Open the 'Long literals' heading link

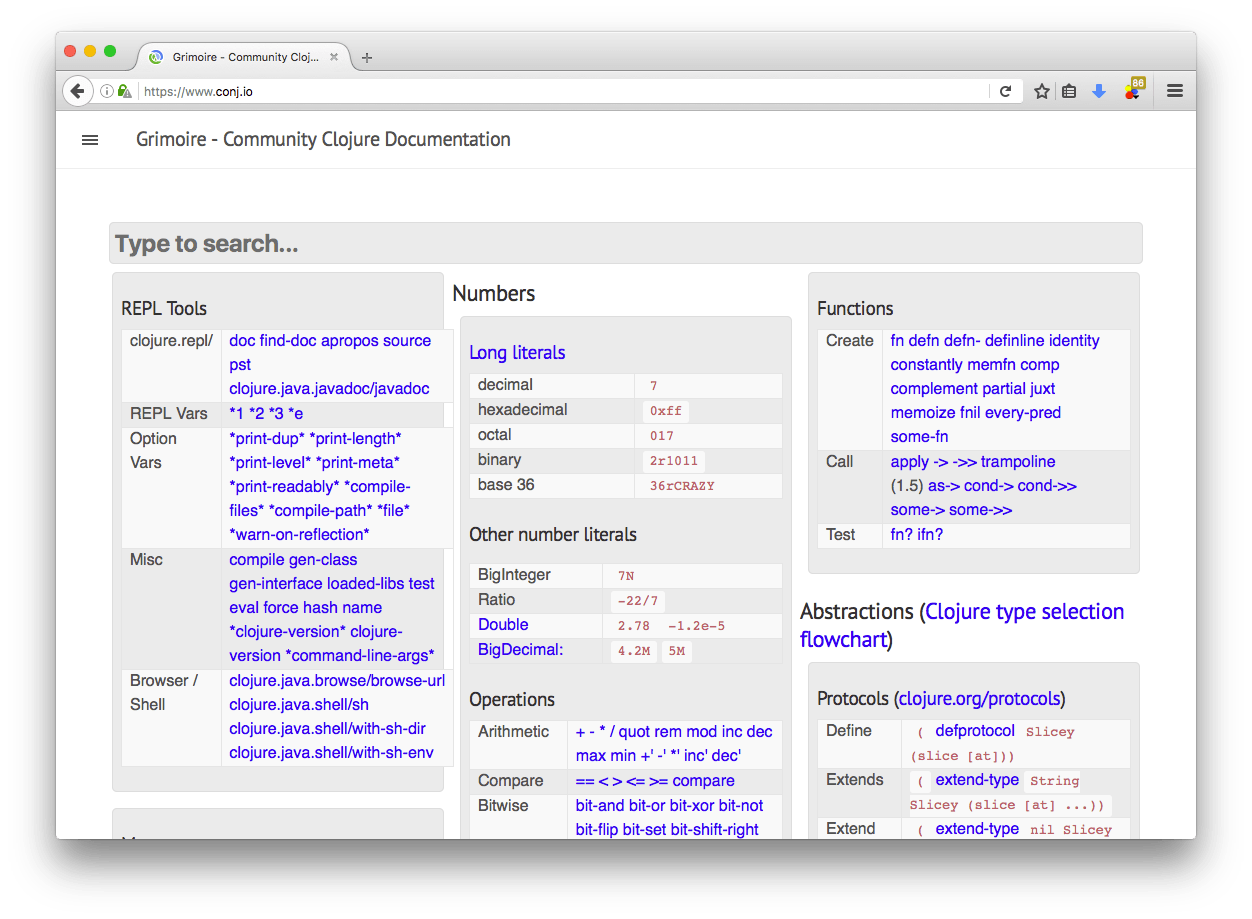pyautogui.click(x=517, y=353)
